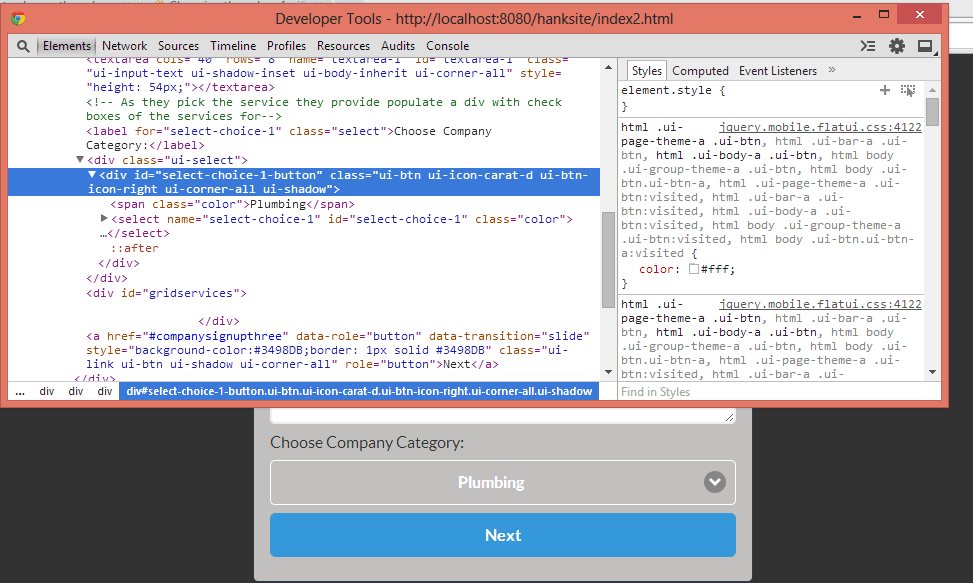Open DevTools settings with the gear icon
Viewport: 973px width, 583px height.
pyautogui.click(x=896, y=45)
